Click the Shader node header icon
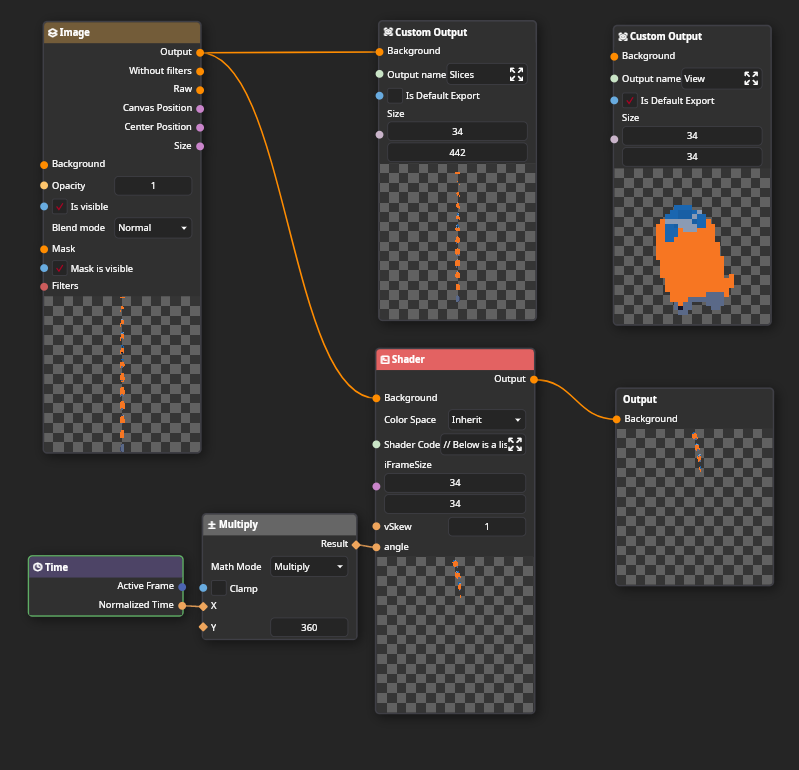 pos(384,360)
